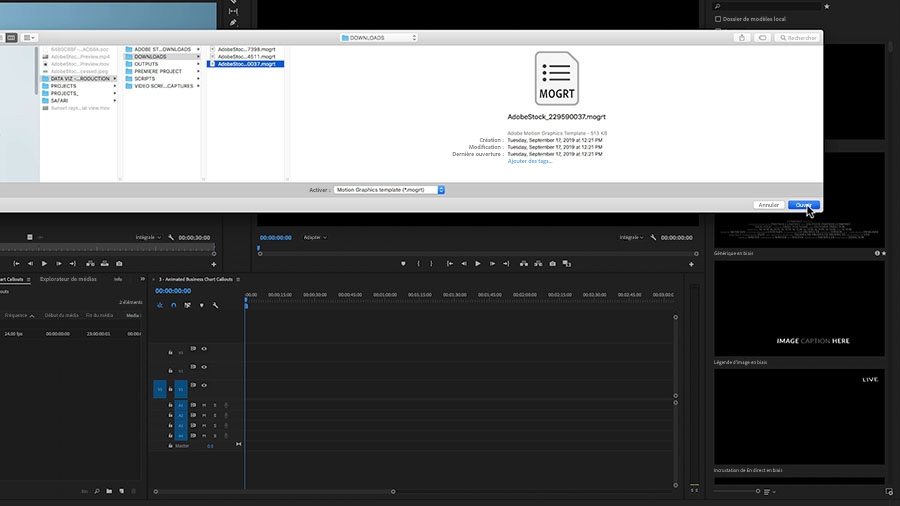Open the VIDEO SCRE...CAPTURES folder

point(162,86)
